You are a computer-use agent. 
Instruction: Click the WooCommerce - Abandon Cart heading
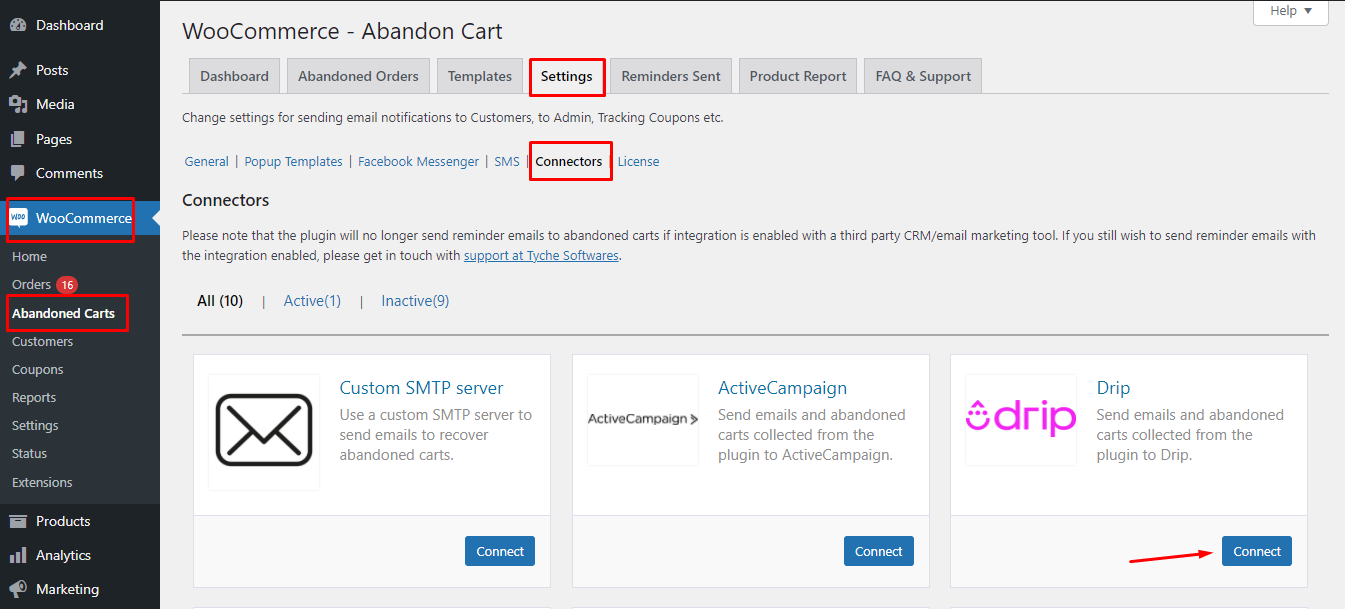[x=342, y=32]
